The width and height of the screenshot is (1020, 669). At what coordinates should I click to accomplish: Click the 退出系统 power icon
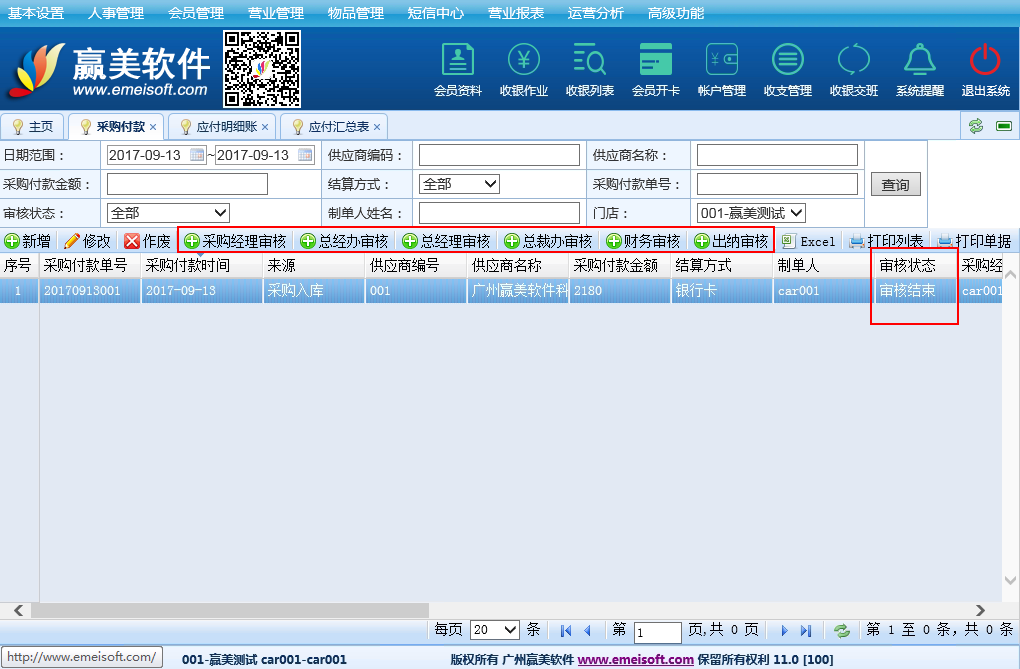point(985,61)
